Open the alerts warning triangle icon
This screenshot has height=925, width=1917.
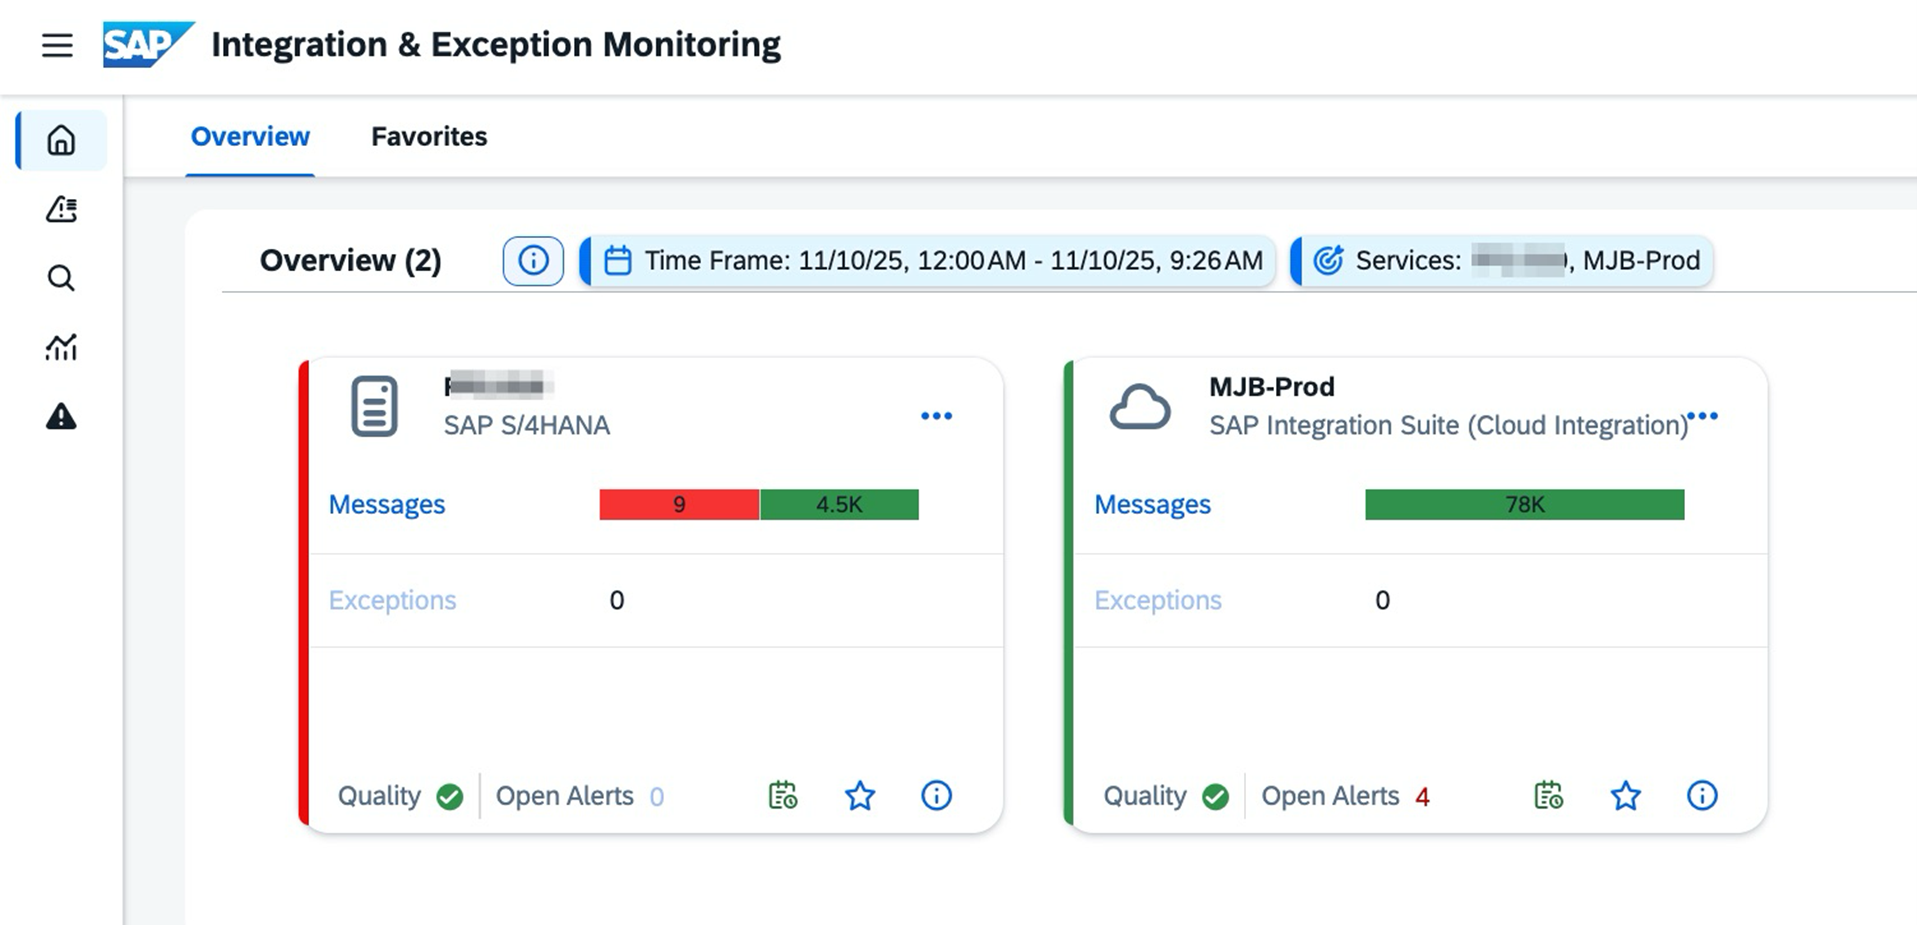(61, 416)
